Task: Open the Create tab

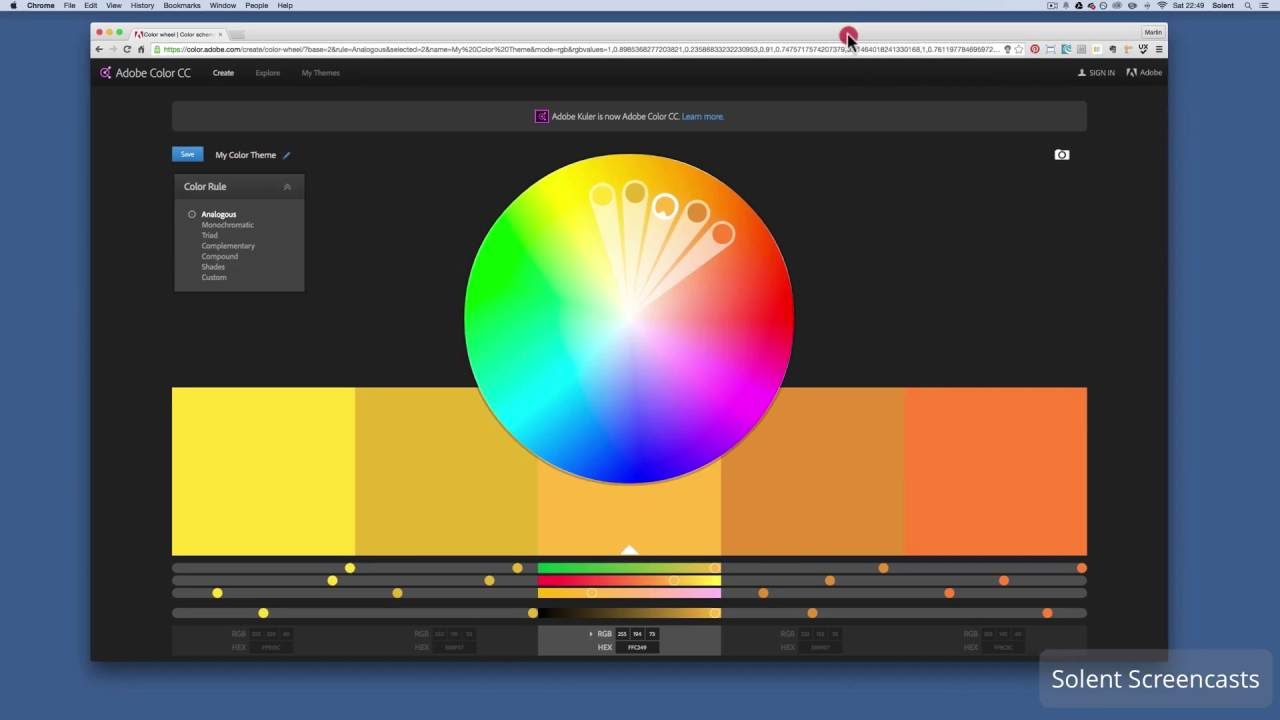Action: [x=223, y=73]
